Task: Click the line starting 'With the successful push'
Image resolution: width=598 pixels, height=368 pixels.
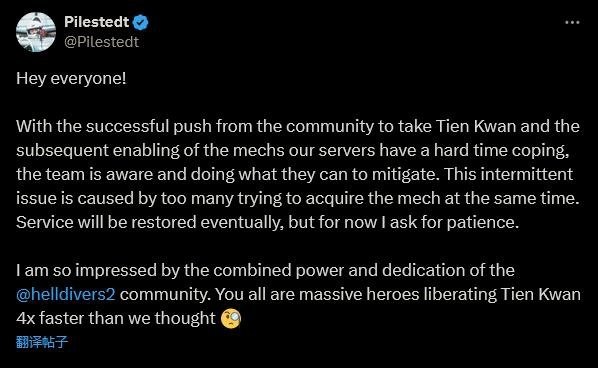Action: point(298,126)
